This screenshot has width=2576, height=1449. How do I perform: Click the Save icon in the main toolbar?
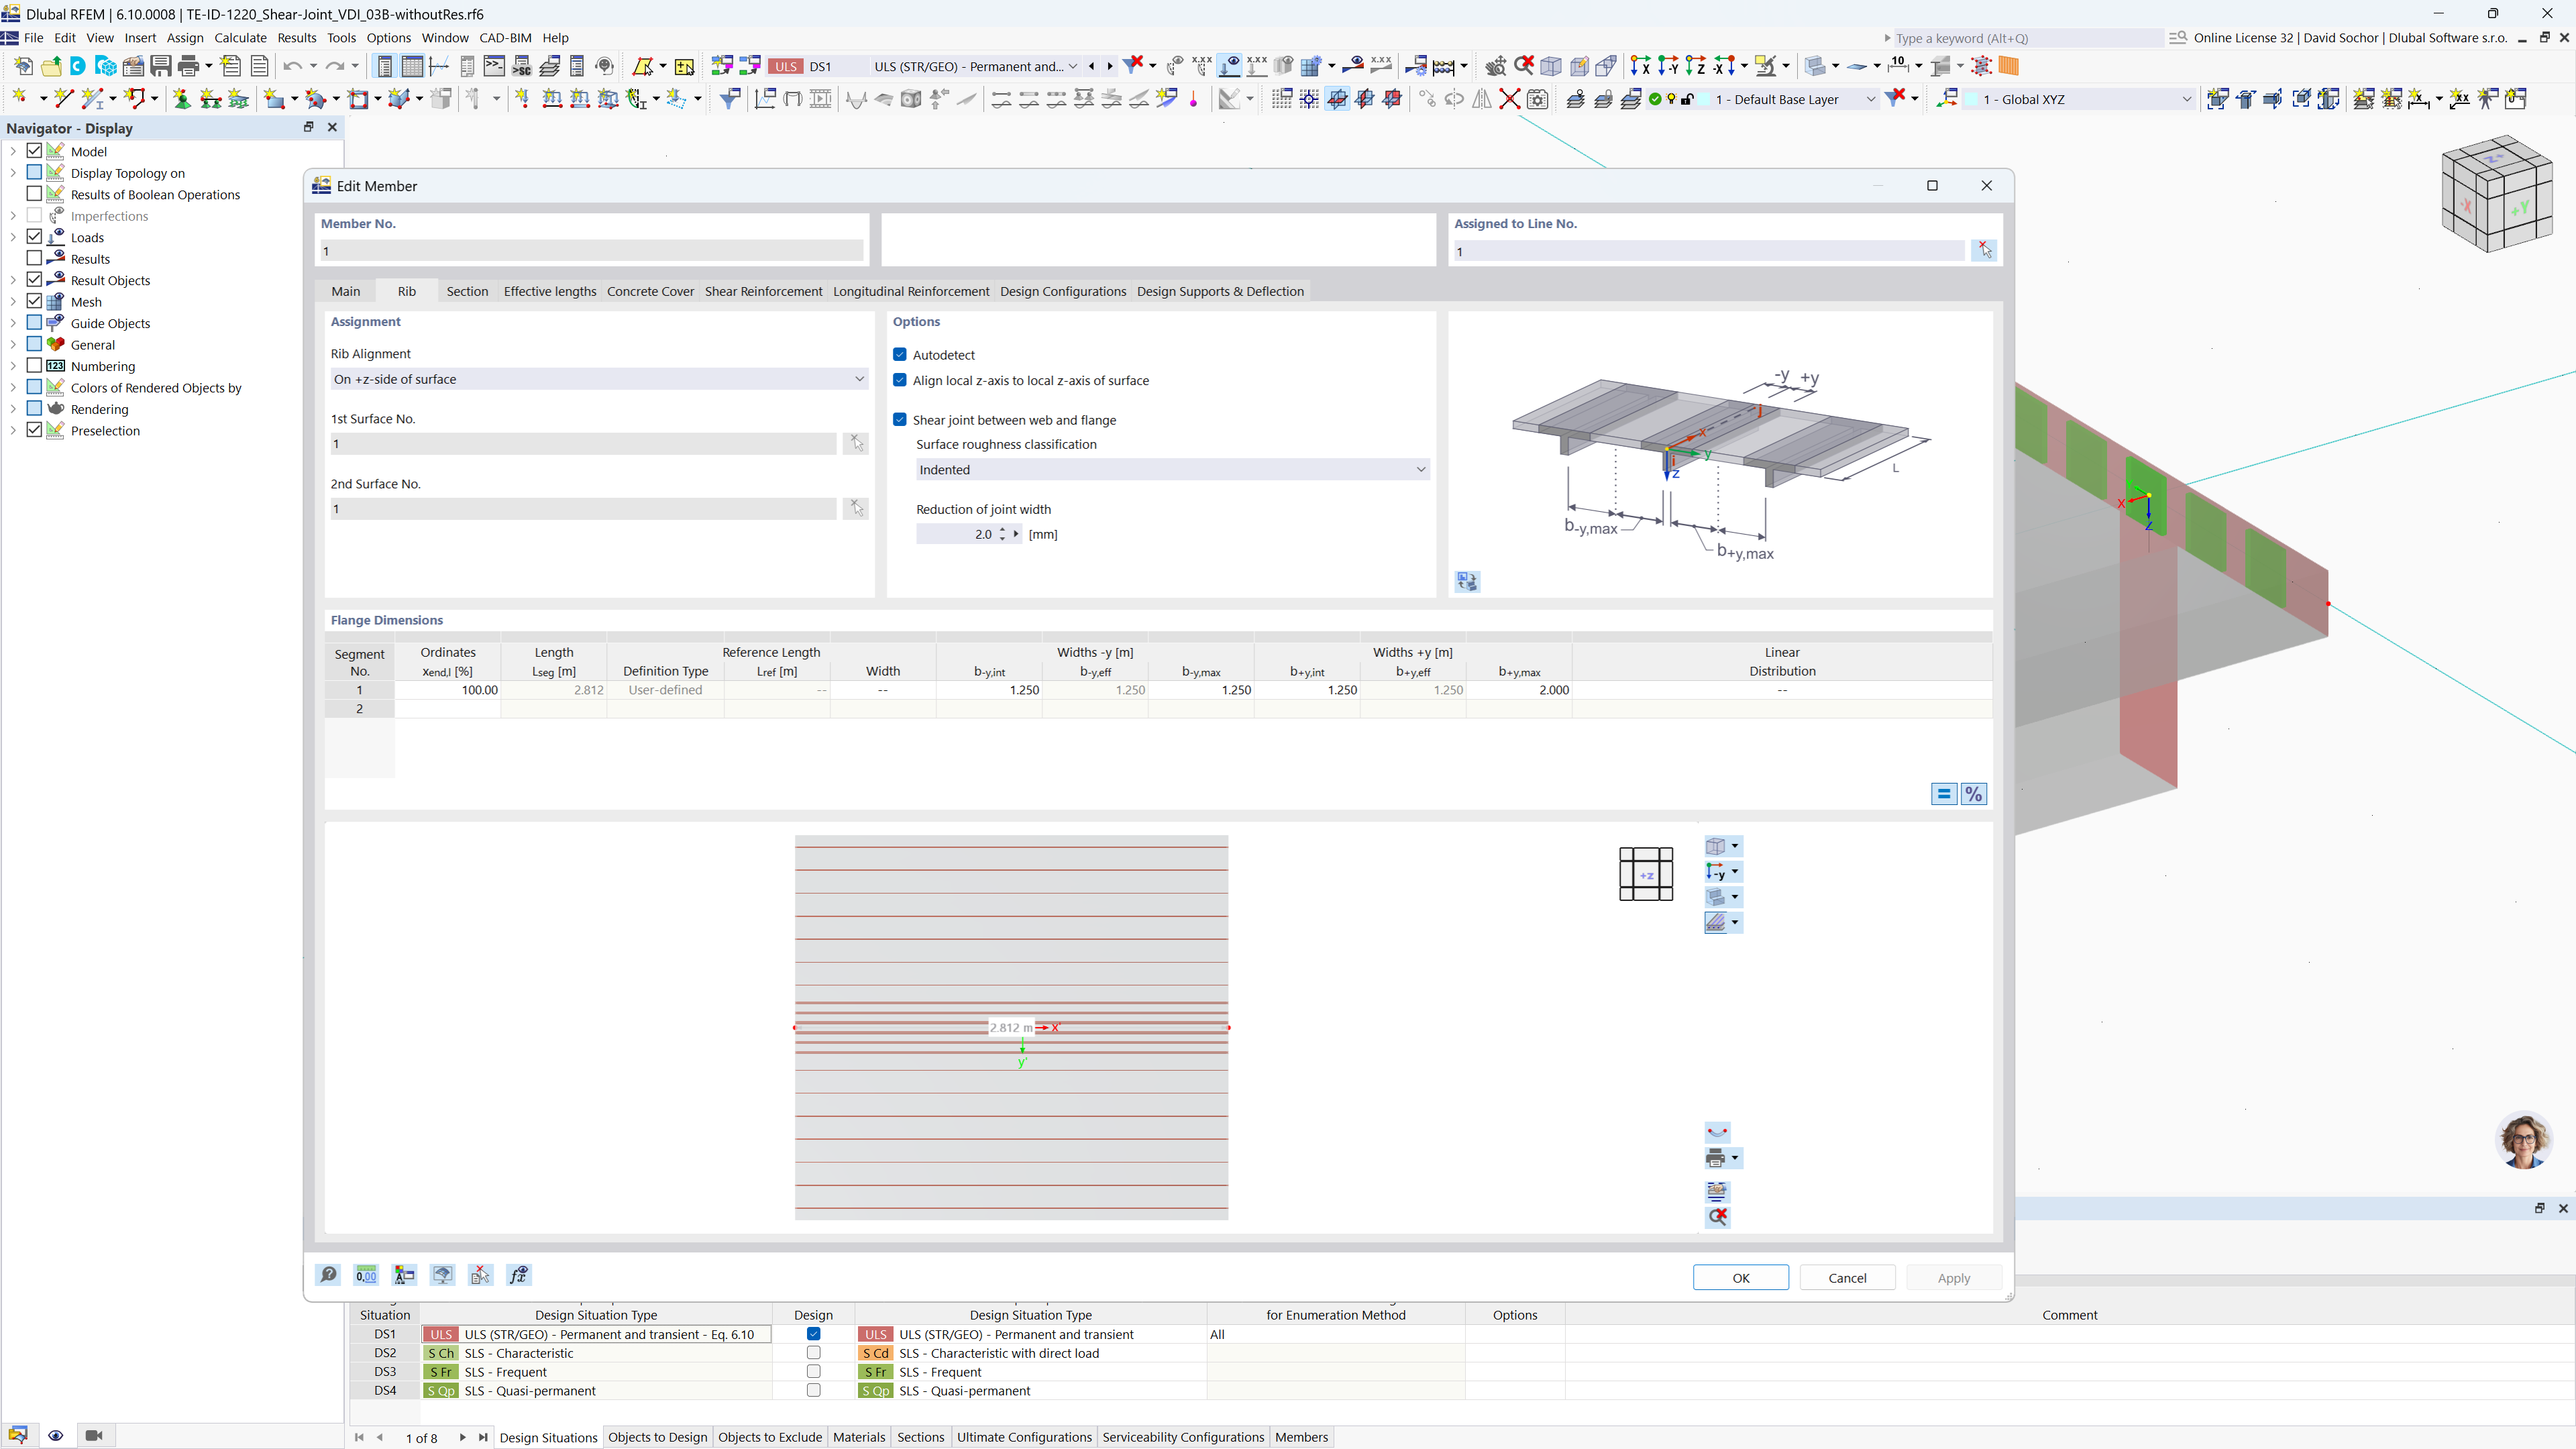click(161, 66)
